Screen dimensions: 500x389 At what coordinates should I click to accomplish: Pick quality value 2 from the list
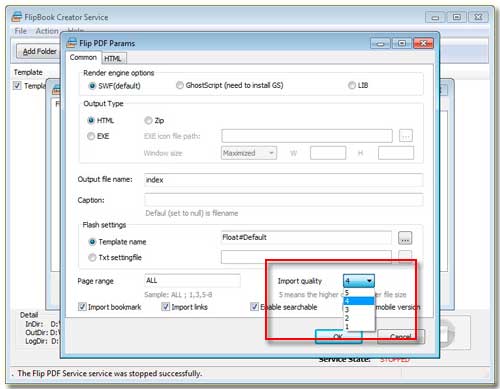(359, 318)
